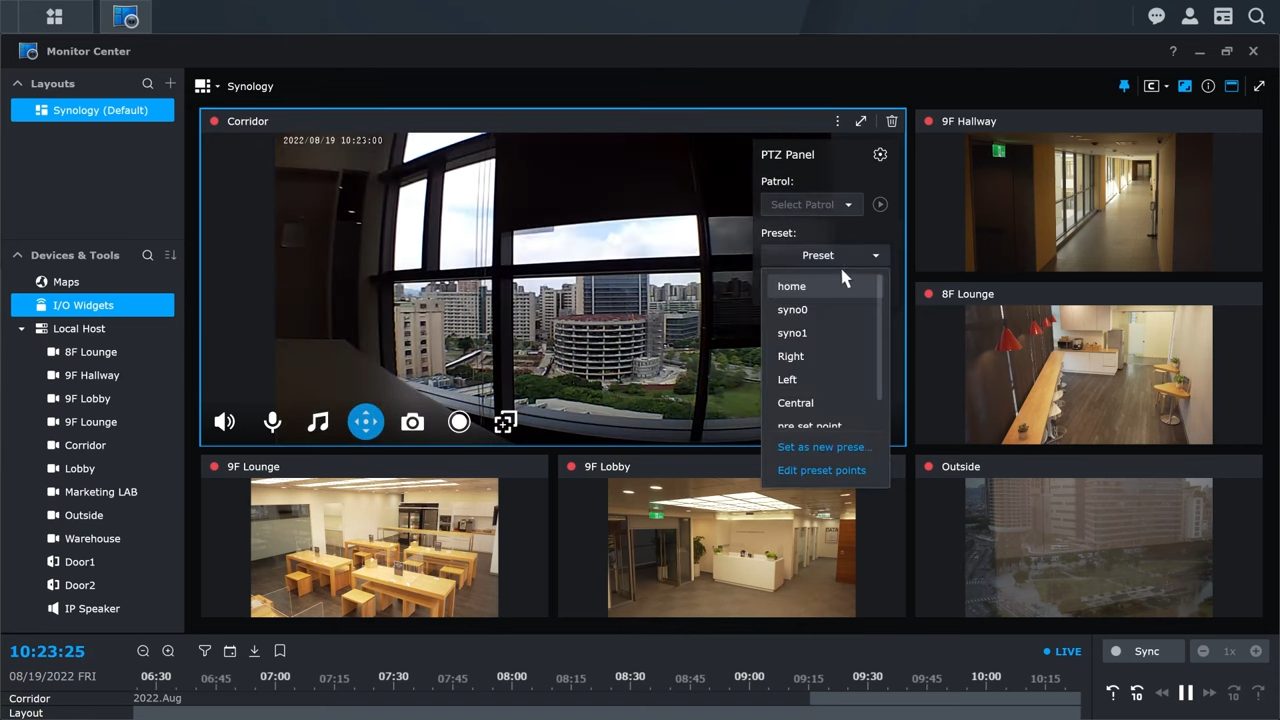1280x720 pixels.
Task: Show information with the 'i' icon
Action: (1208, 86)
